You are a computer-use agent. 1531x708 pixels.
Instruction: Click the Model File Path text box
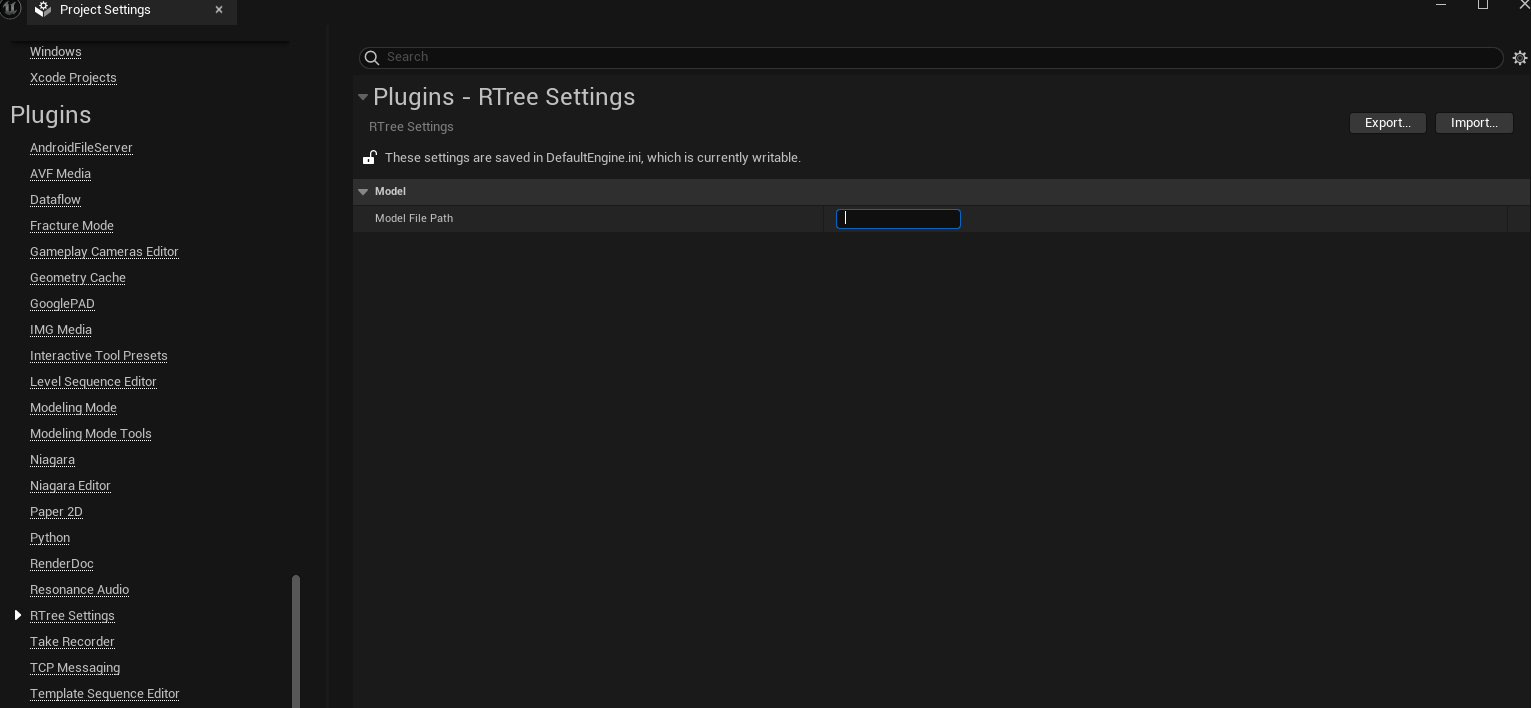click(898, 218)
